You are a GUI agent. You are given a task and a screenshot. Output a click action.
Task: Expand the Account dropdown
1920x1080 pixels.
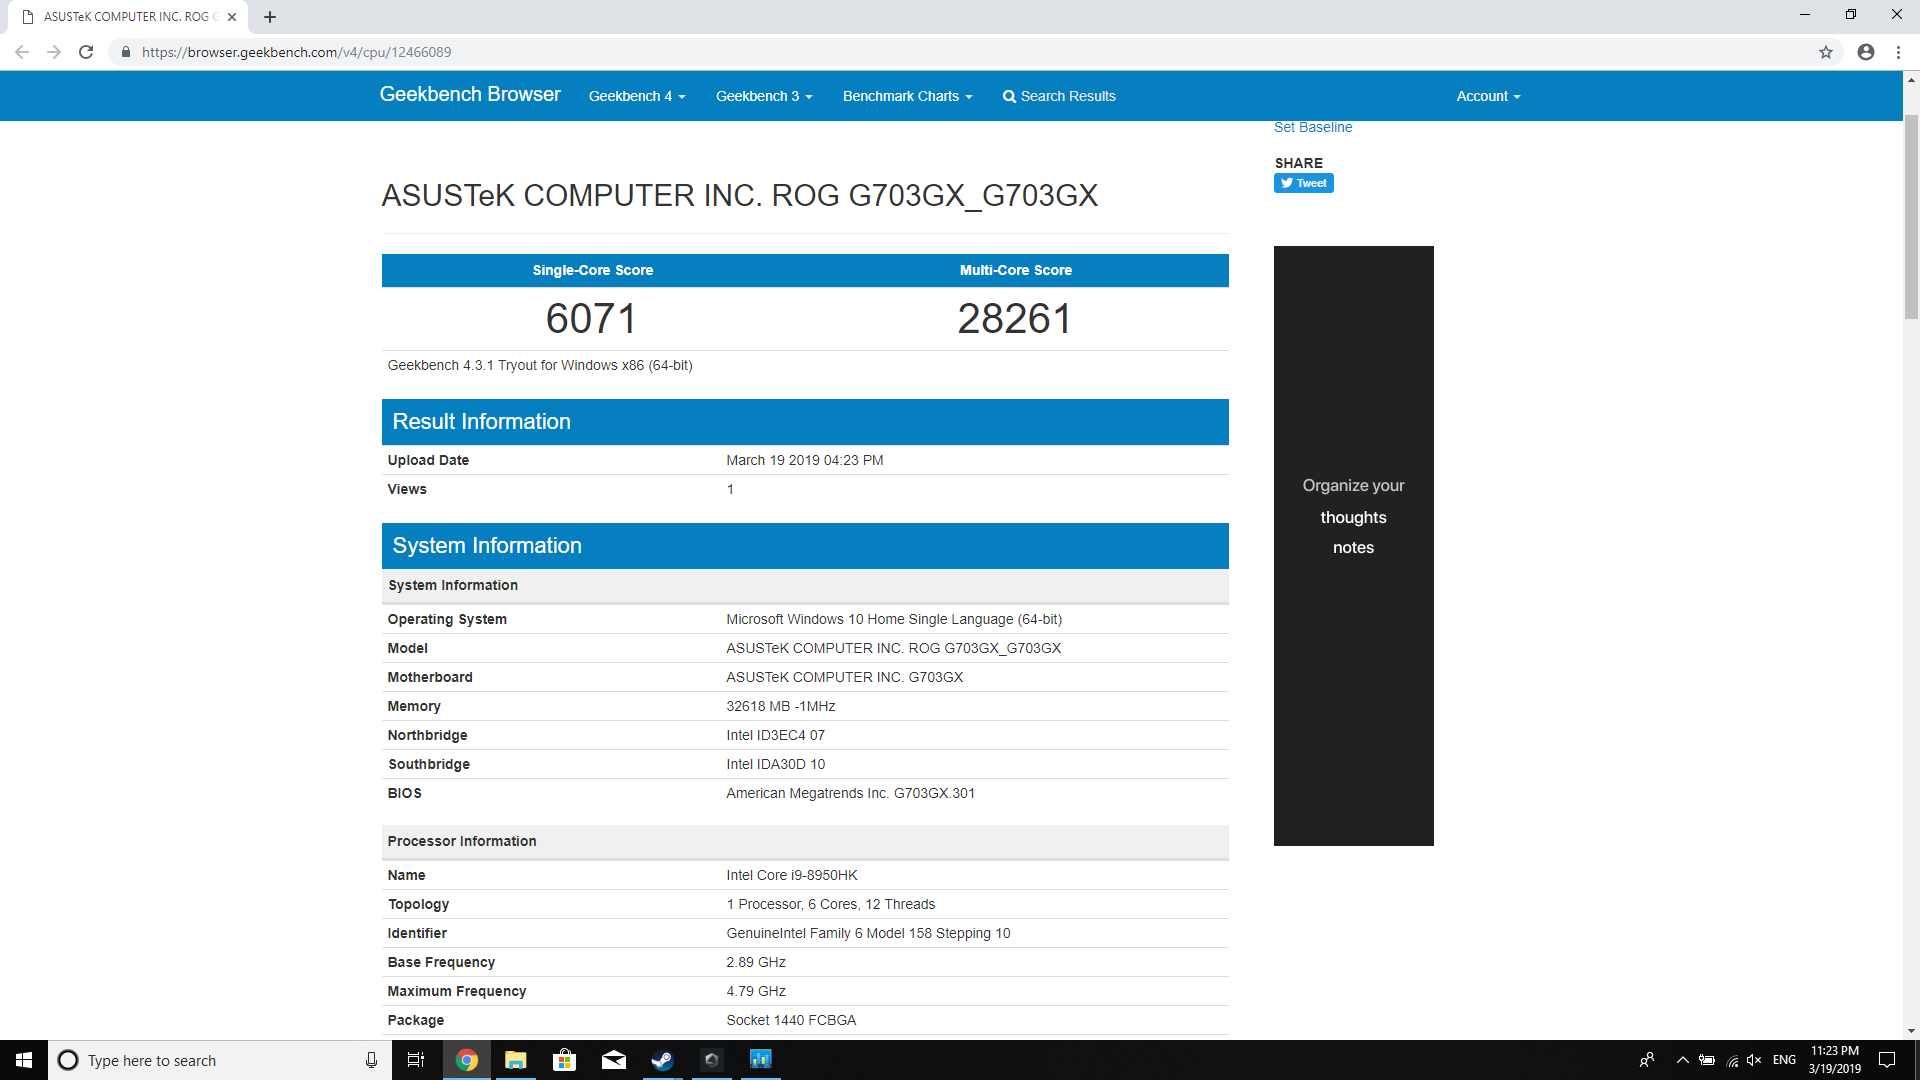click(1488, 96)
